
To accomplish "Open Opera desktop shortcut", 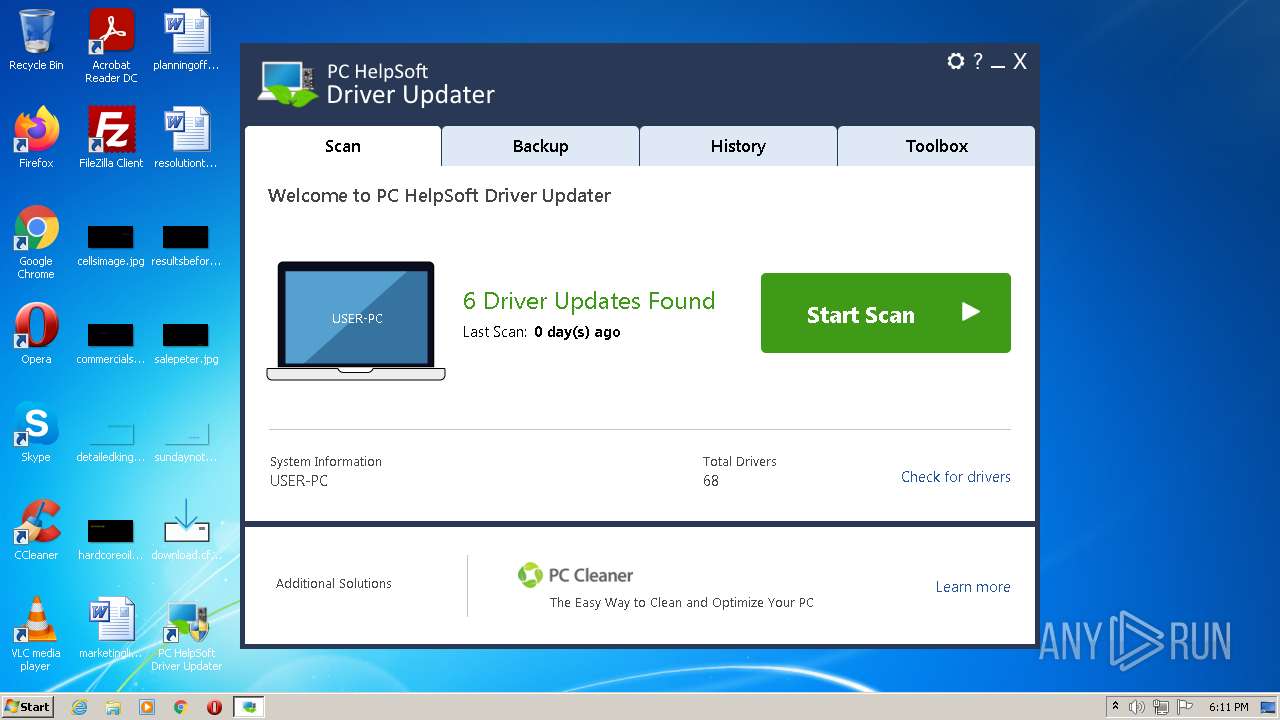I will click(36, 334).
